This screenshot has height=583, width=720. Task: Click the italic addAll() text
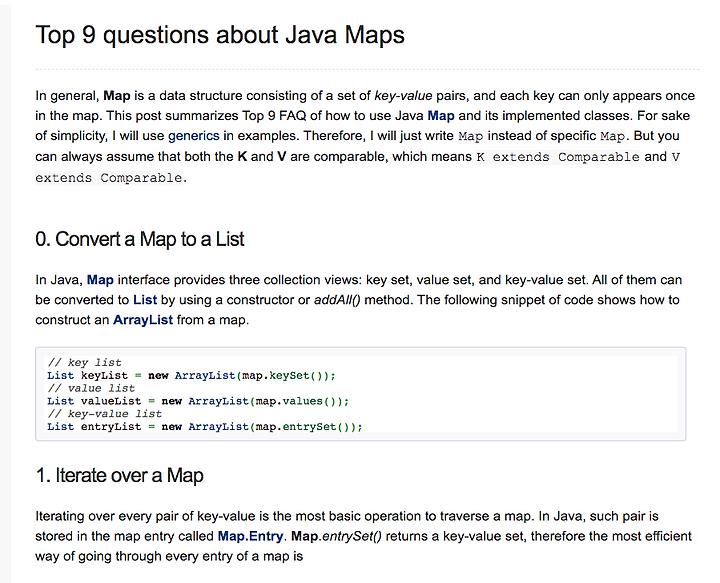[x=337, y=300]
